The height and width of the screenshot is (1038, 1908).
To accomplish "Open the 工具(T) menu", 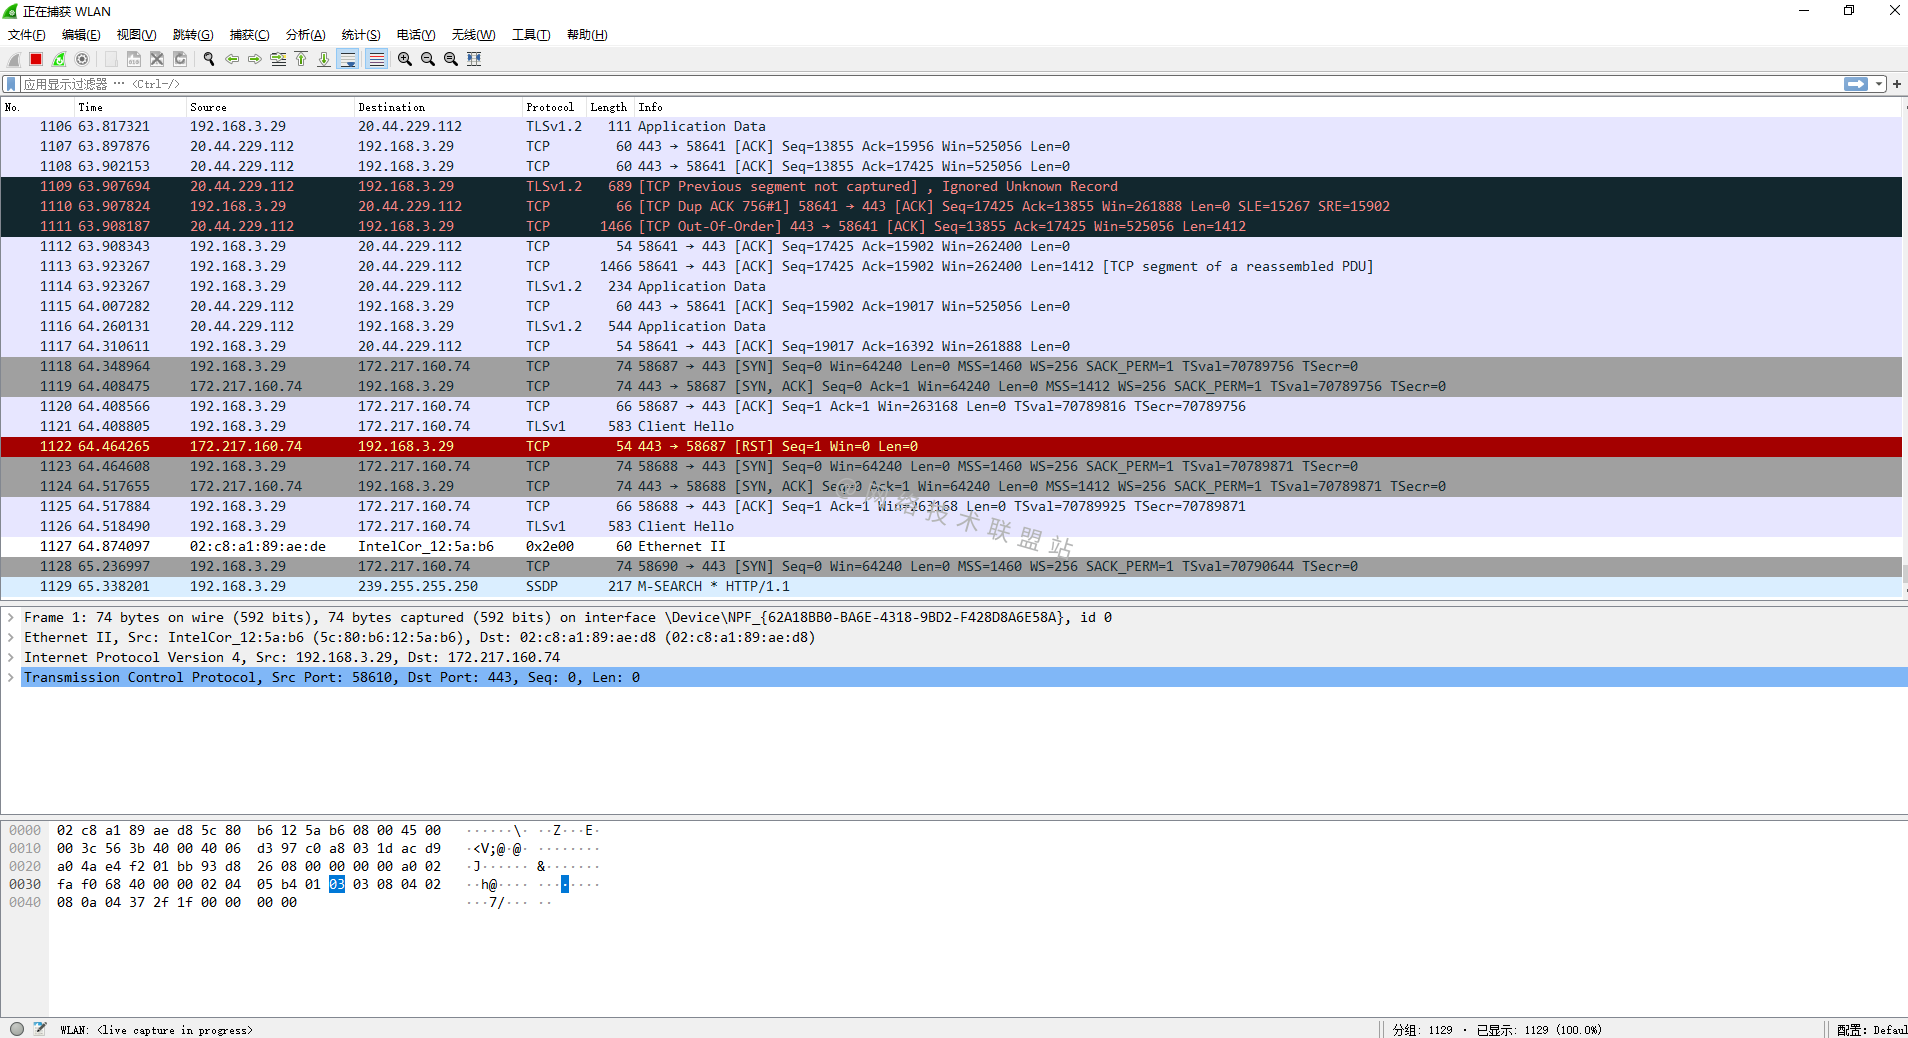I will [531, 35].
